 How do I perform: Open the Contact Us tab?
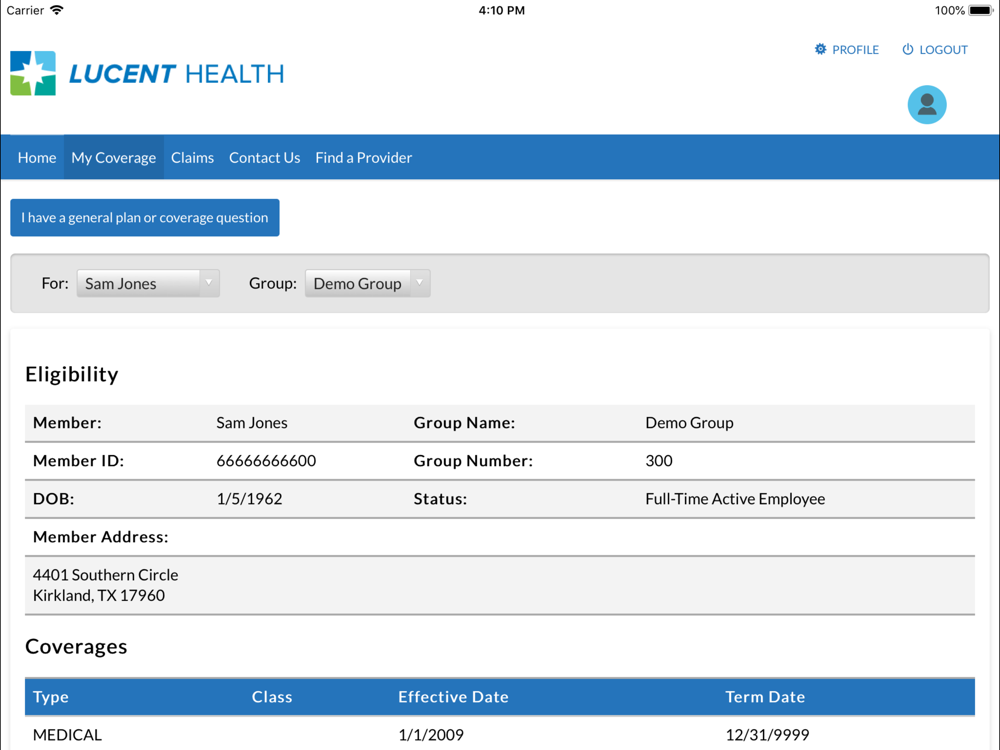[x=265, y=158]
